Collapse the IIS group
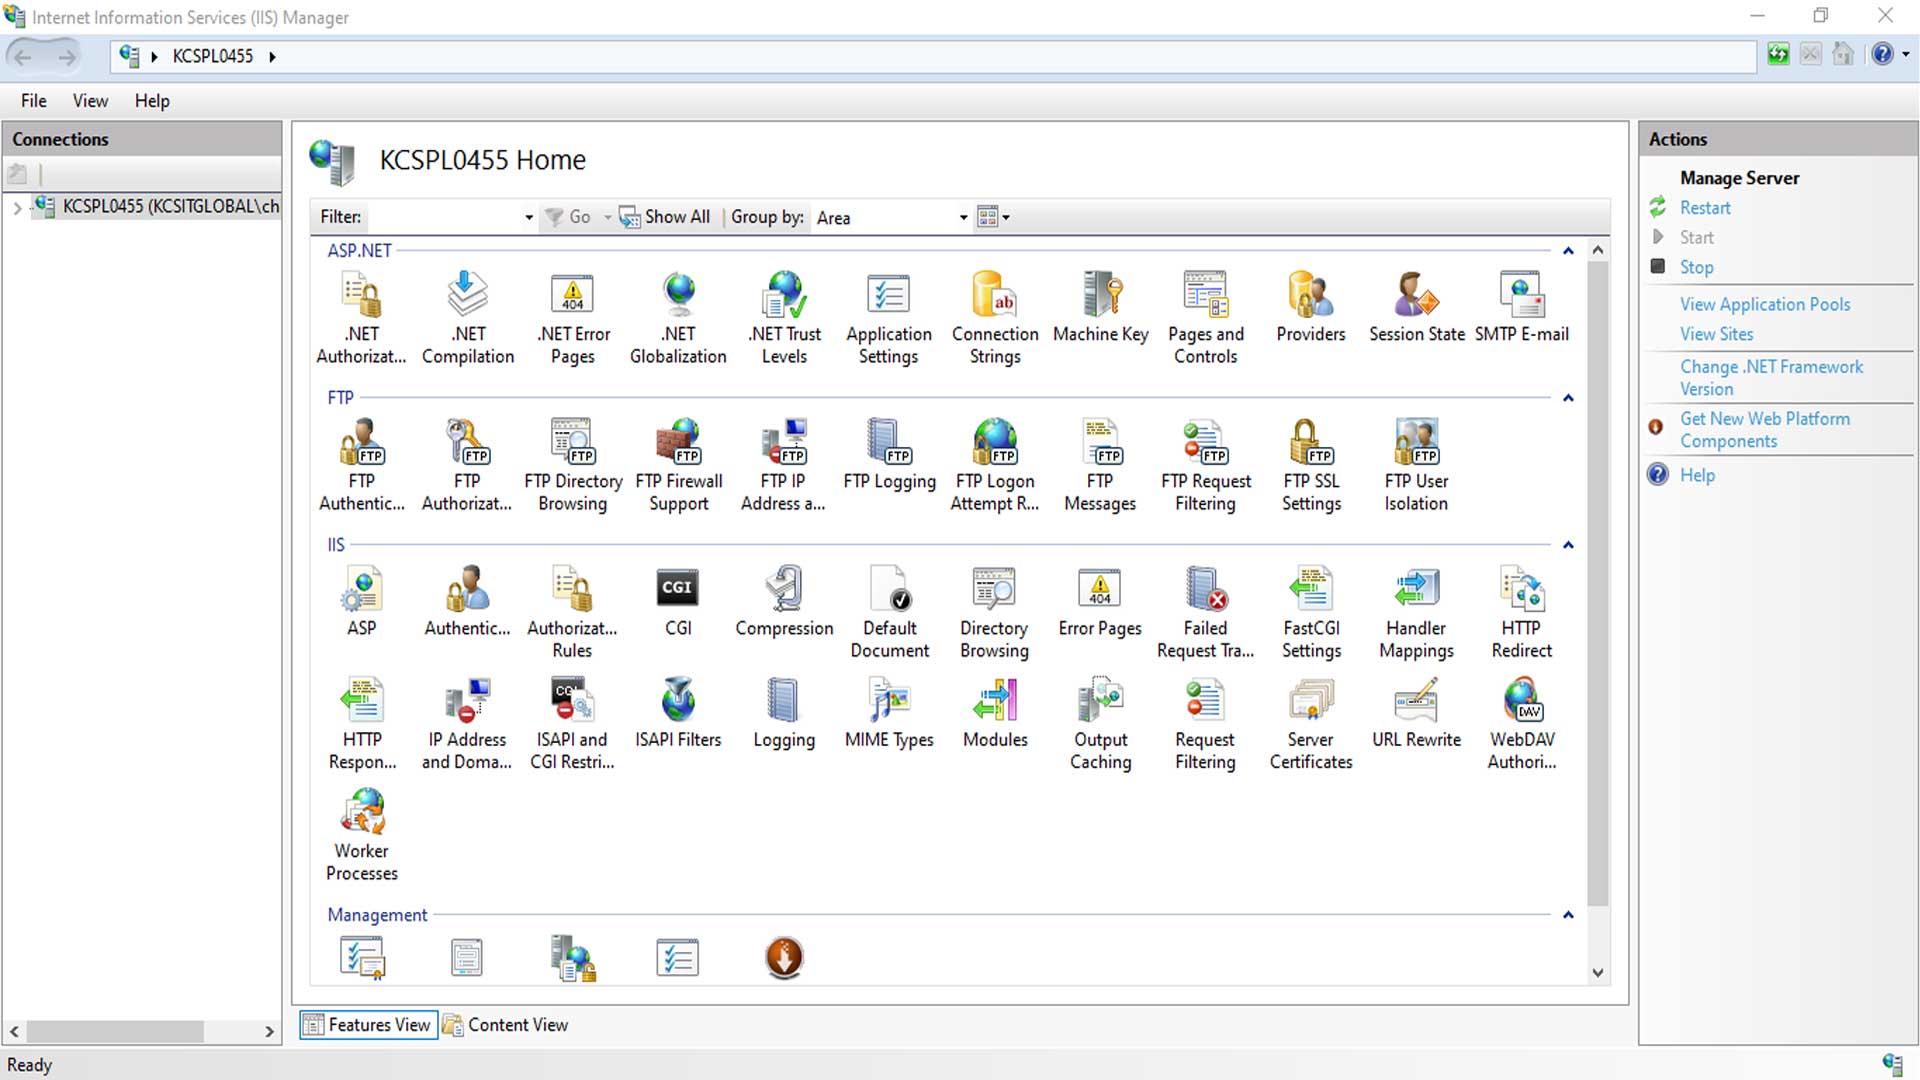 (x=1568, y=545)
